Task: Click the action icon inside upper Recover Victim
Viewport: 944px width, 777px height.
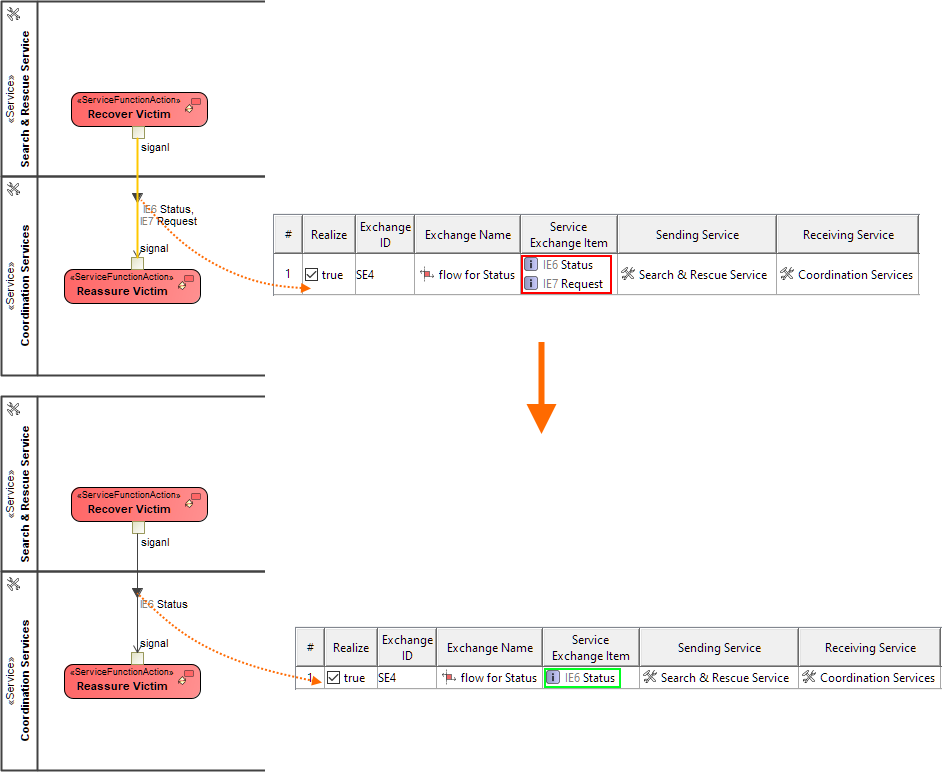Action: (x=193, y=105)
